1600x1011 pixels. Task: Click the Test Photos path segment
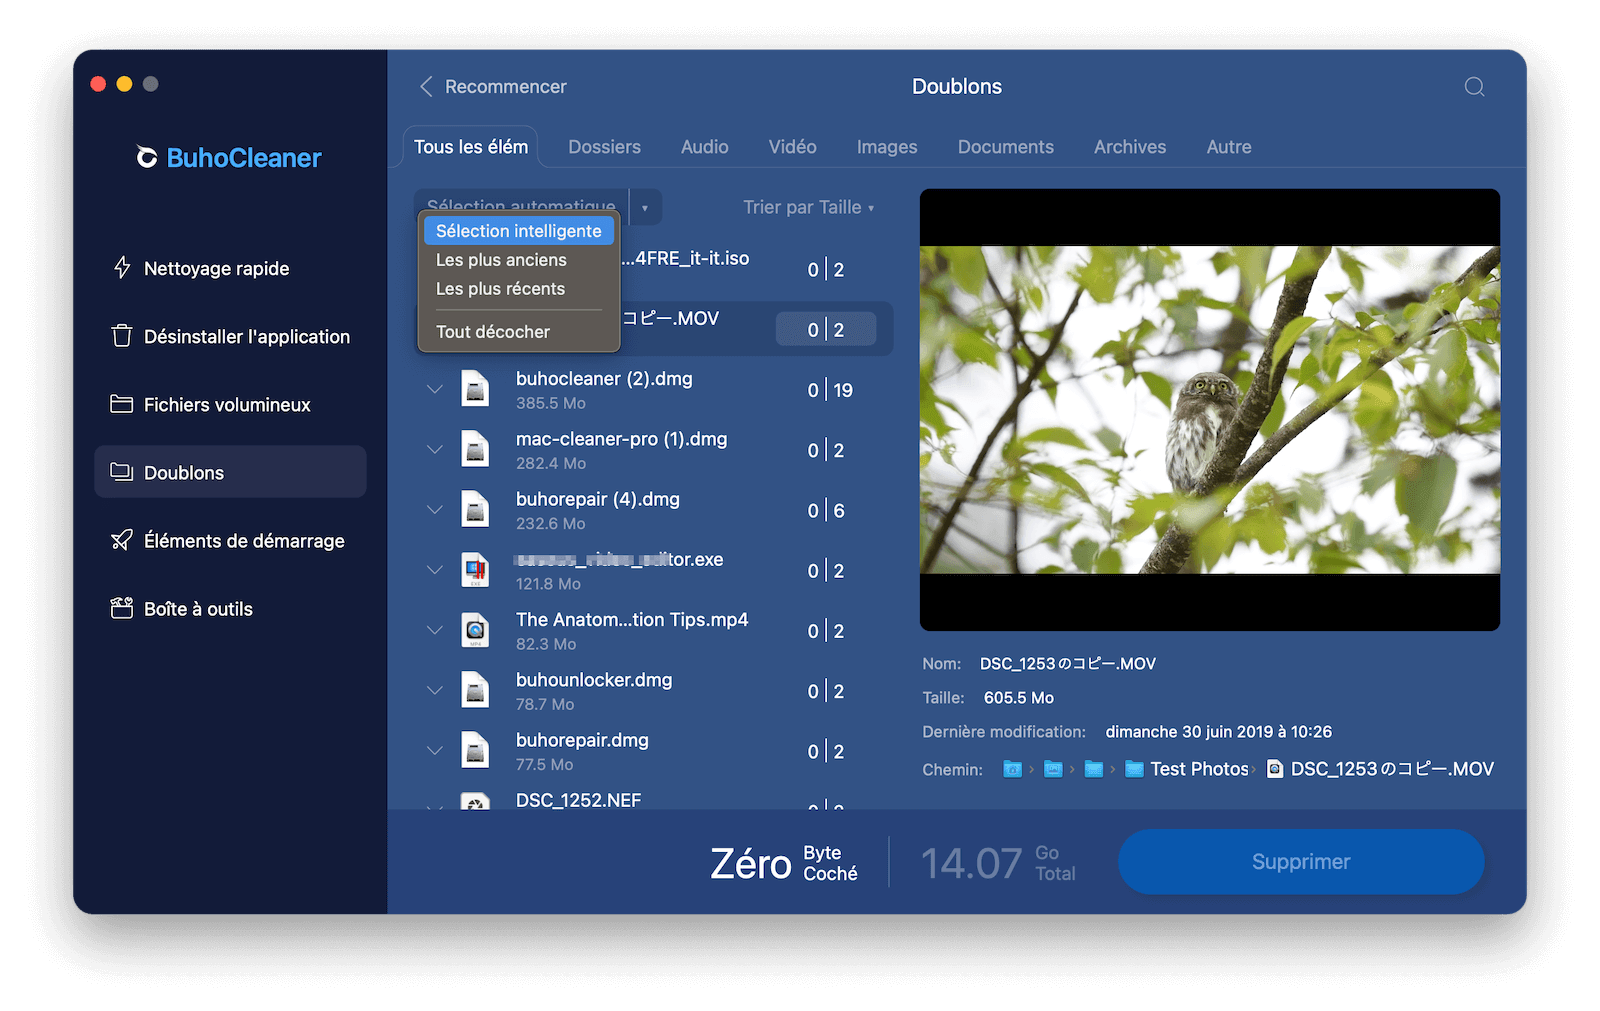[x=1199, y=769]
